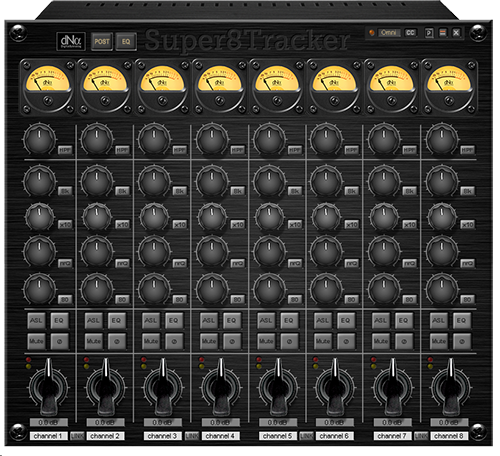The image size is (500, 456).
Task: Click channel 4 yellow signal LED
Action: click(201, 367)
